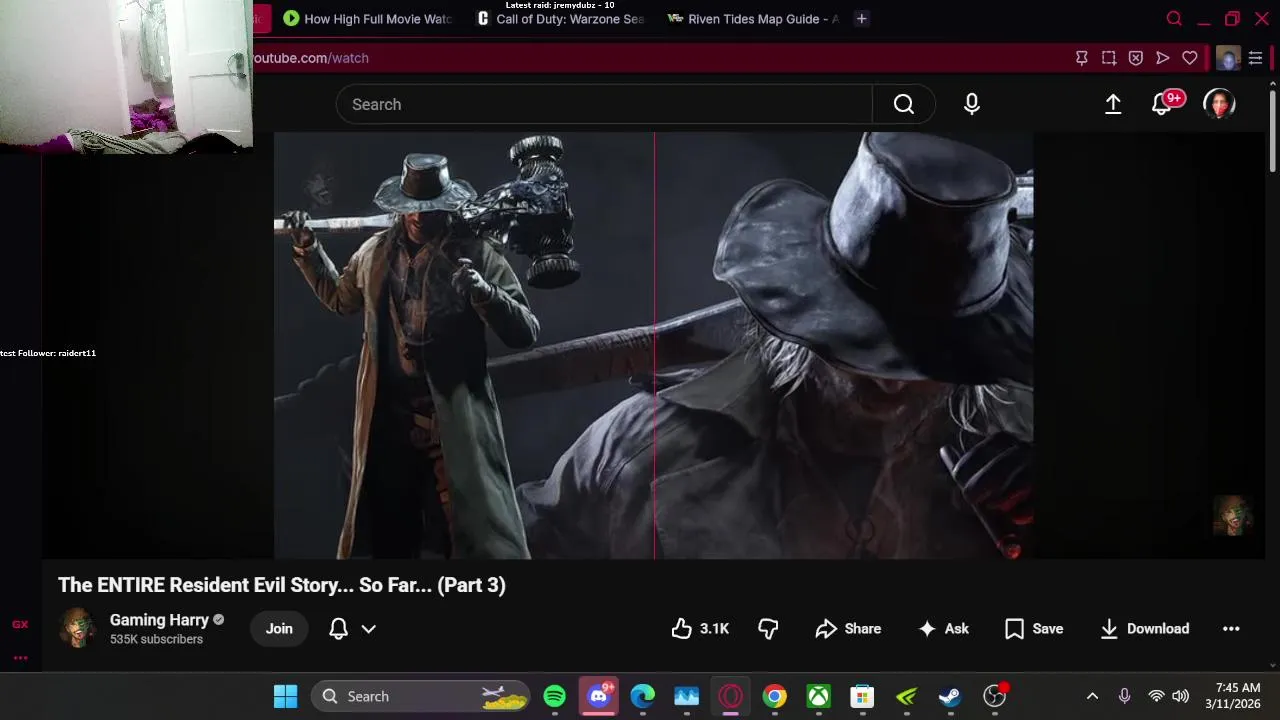The width and height of the screenshot is (1280, 720).
Task: Click the Share button
Action: pos(848,628)
